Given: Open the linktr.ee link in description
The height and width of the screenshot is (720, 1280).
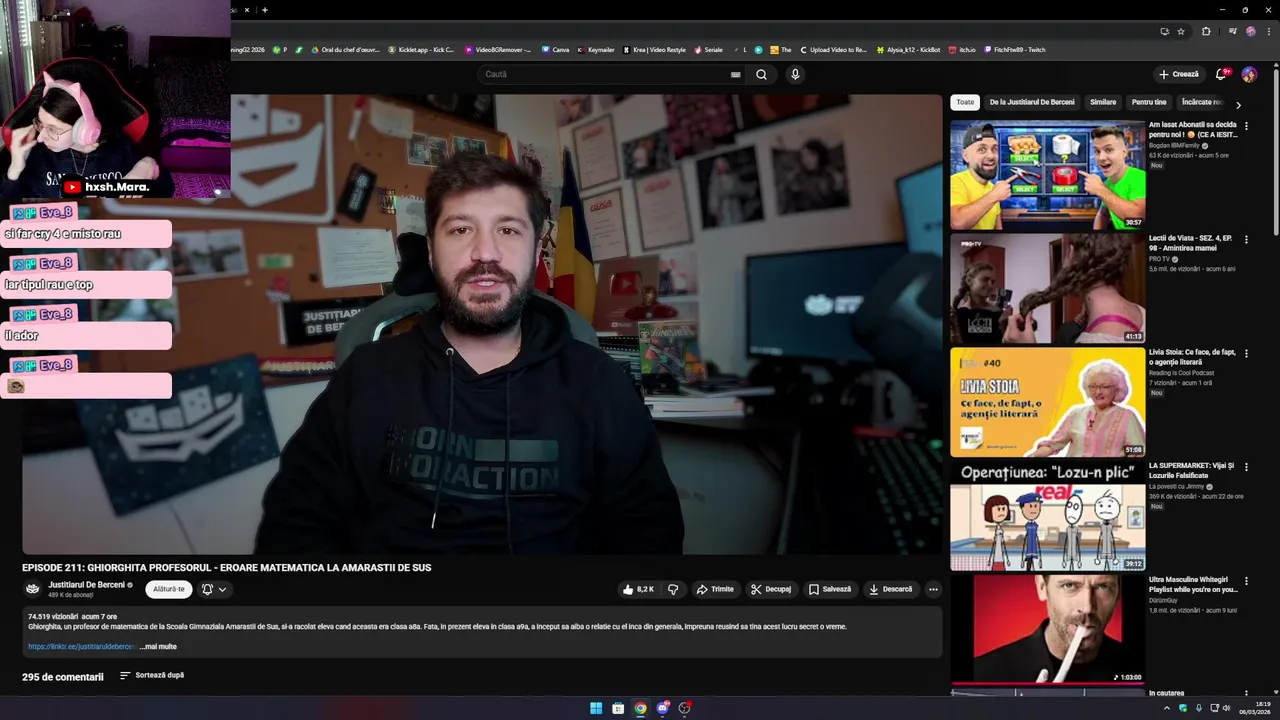Looking at the screenshot, I should coord(82,647).
